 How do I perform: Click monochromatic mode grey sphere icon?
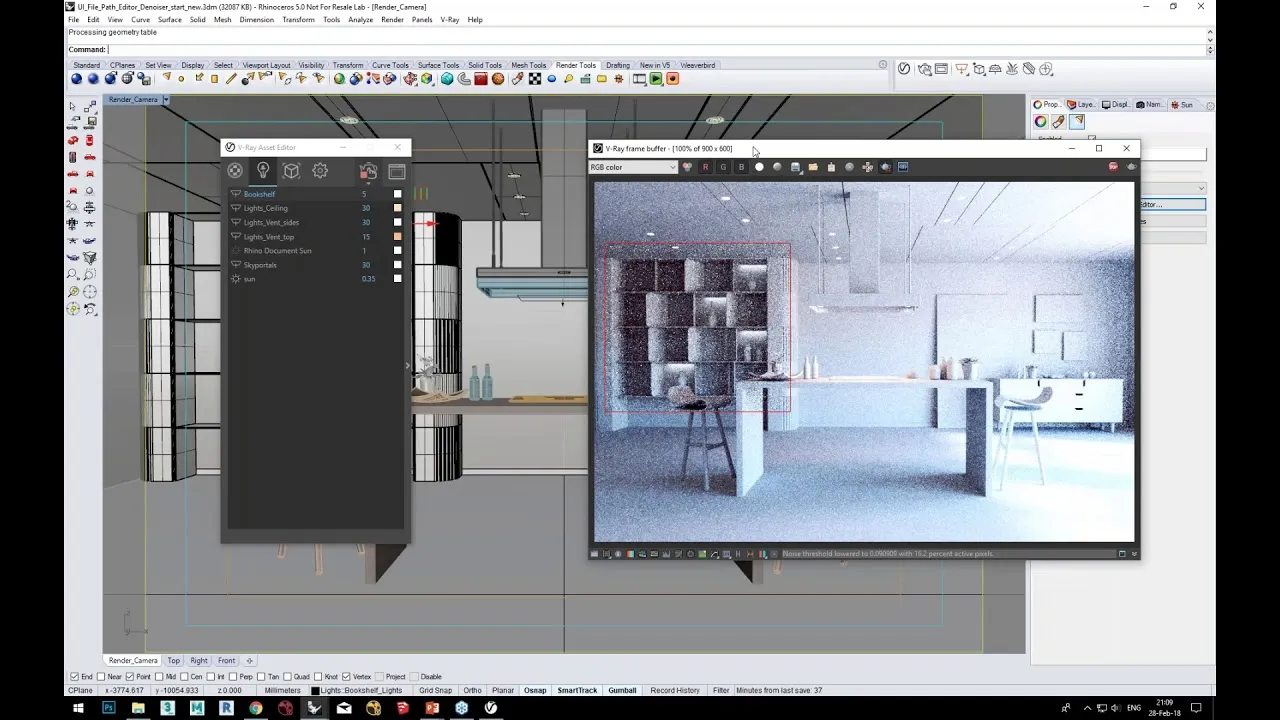pyautogui.click(x=777, y=167)
